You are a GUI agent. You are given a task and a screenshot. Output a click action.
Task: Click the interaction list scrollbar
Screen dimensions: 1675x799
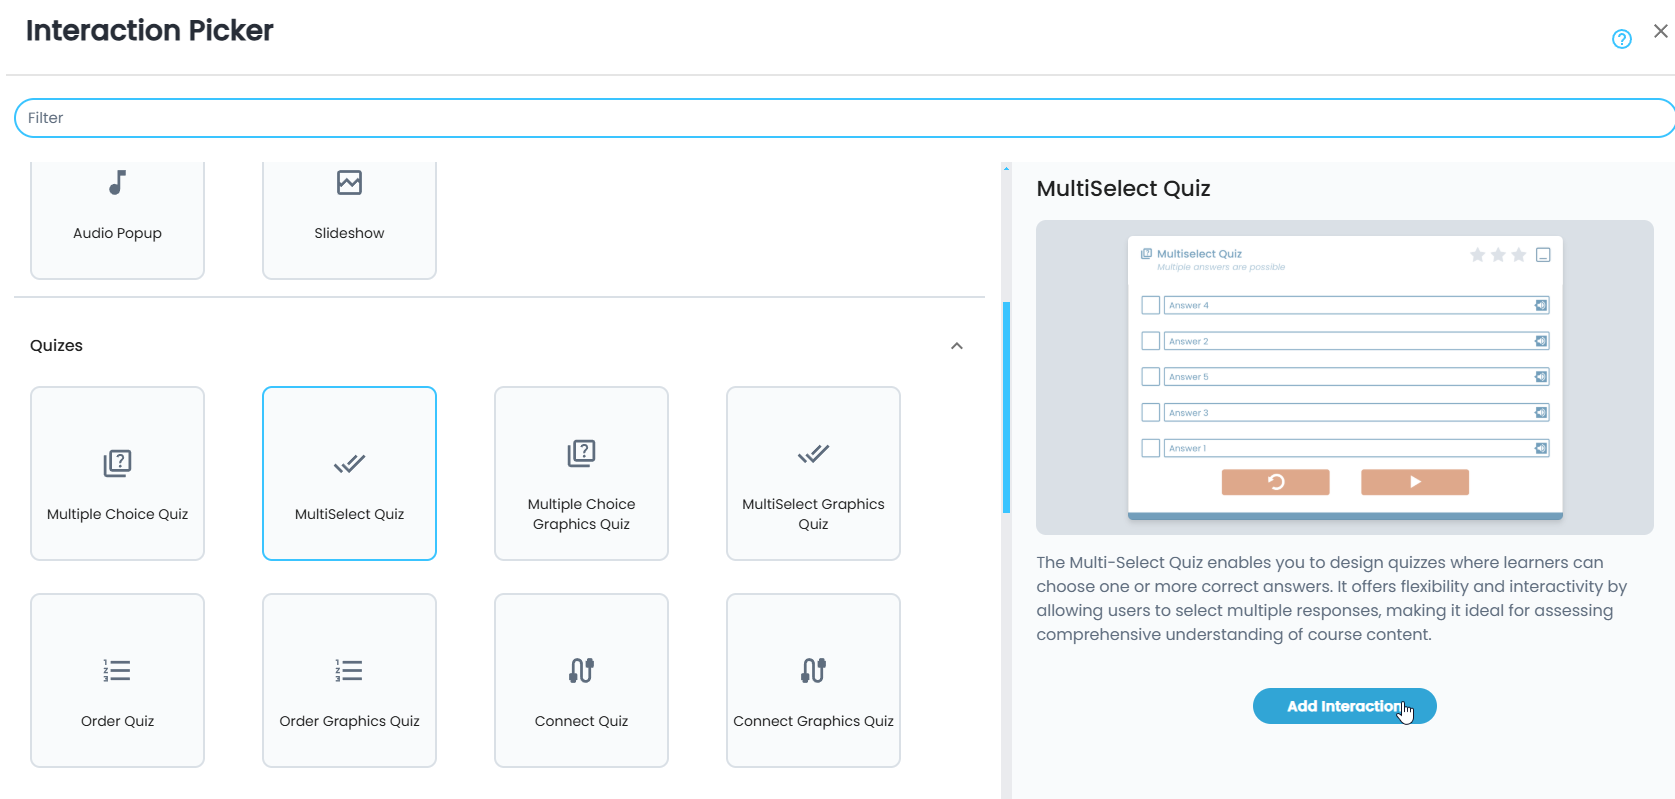[x=1006, y=407]
